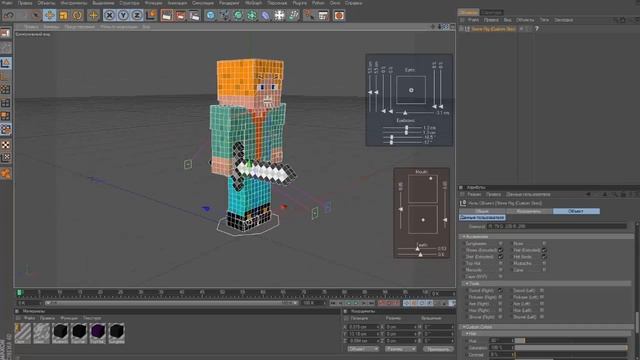The width and height of the screenshot is (640, 360).
Task: Enable the Pickaxe (Right) checkbox
Action: click(x=500, y=297)
